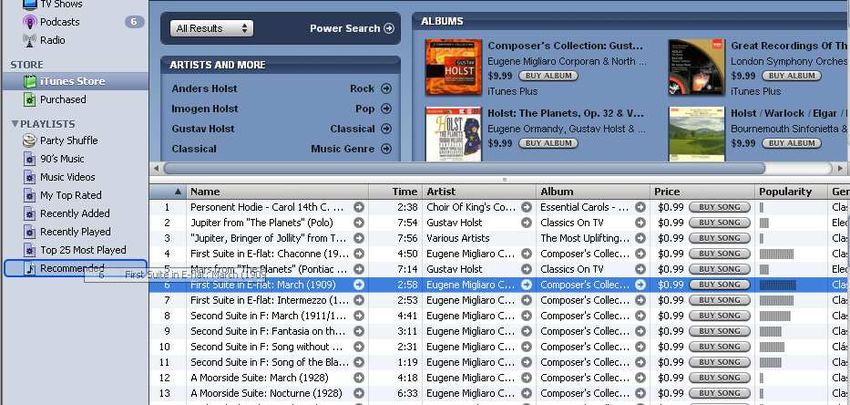Viewport: 850px width, 405px height.
Task: Go to Classical Music Genre arrow
Action: click(386, 149)
